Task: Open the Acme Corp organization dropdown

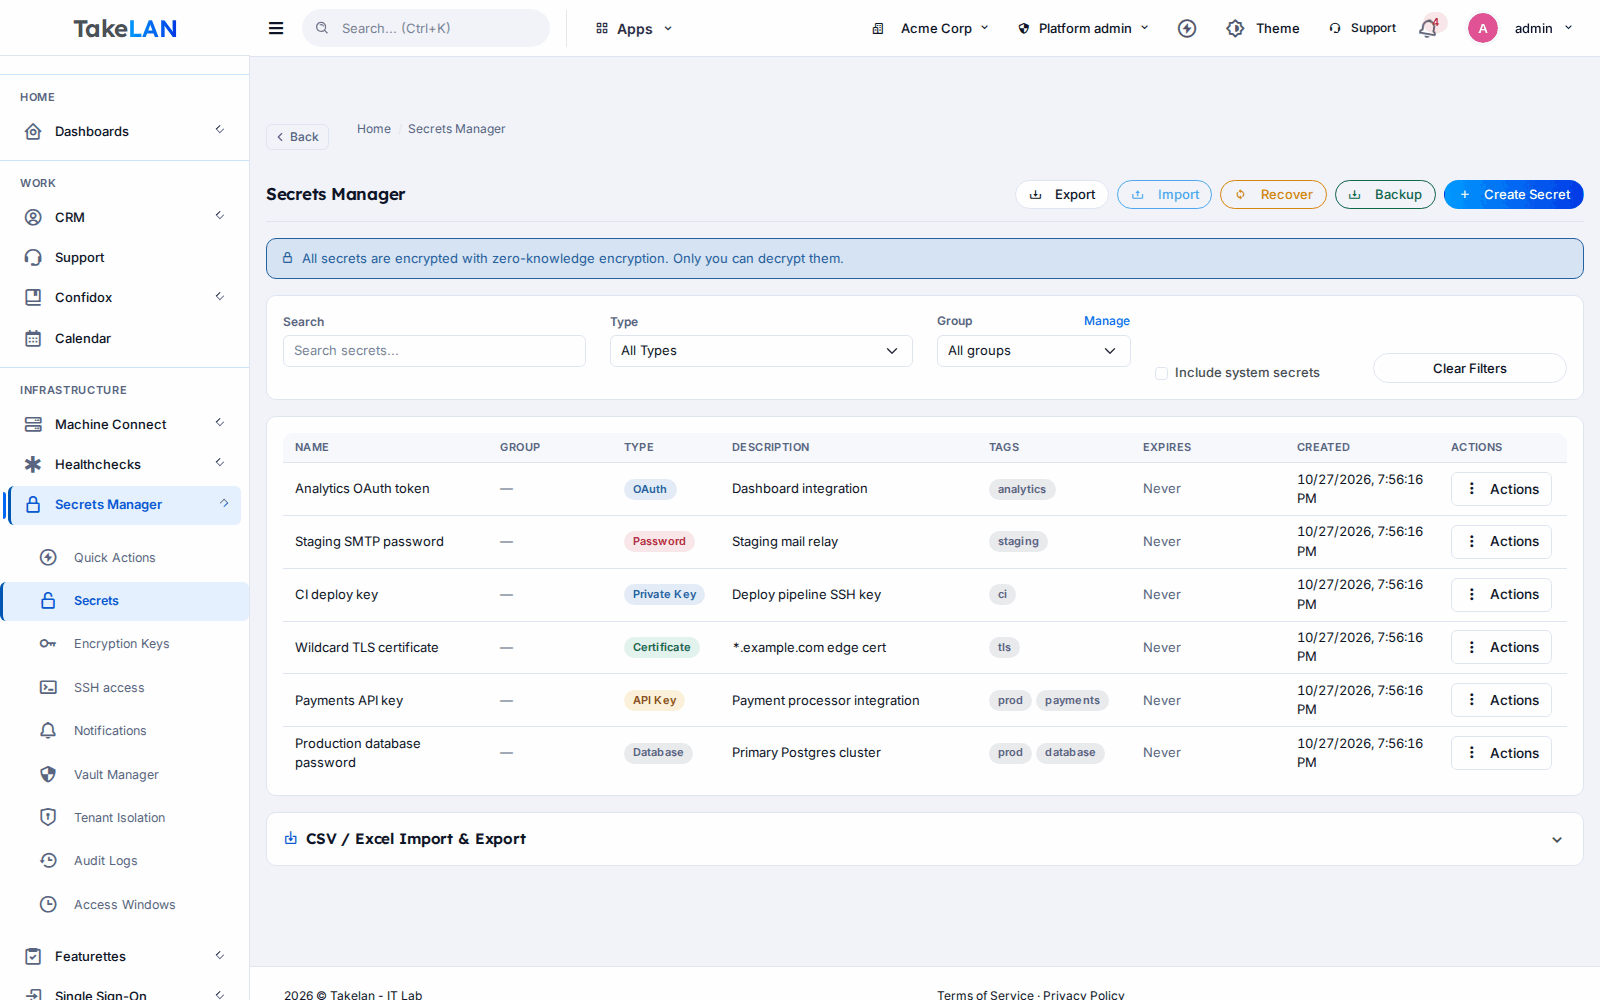Action: coord(931,28)
